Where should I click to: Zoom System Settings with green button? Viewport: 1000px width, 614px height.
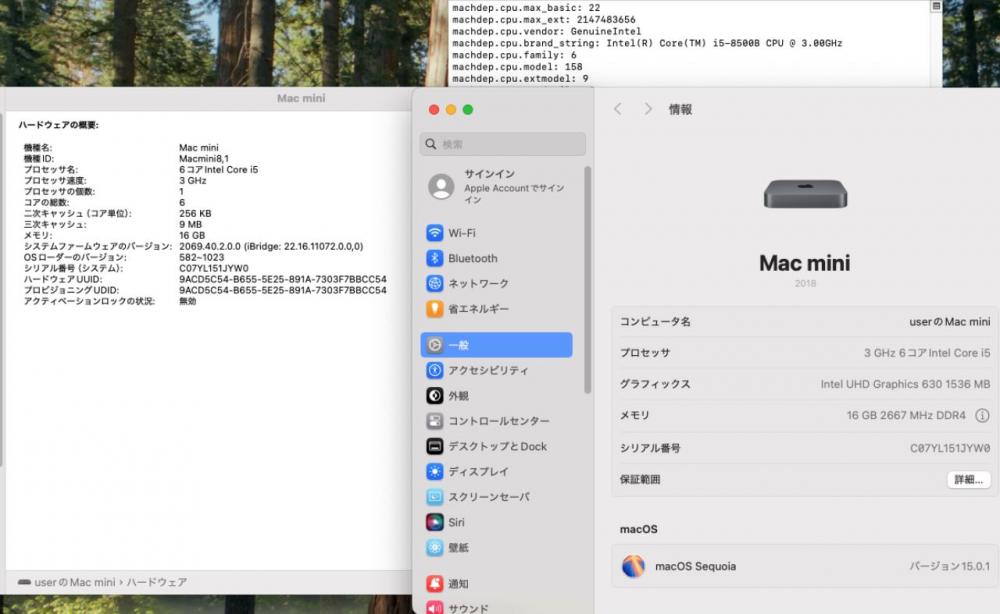coord(467,110)
